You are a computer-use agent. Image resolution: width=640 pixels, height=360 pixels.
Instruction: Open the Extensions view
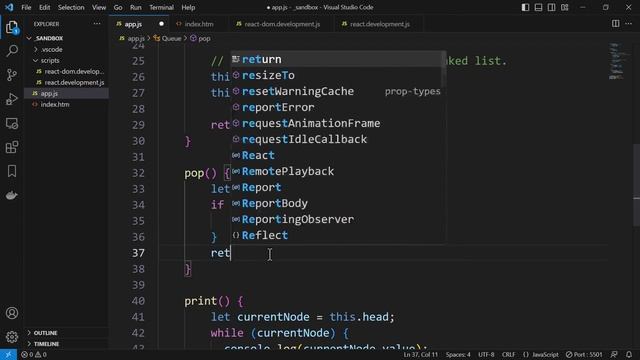[x=12, y=147]
